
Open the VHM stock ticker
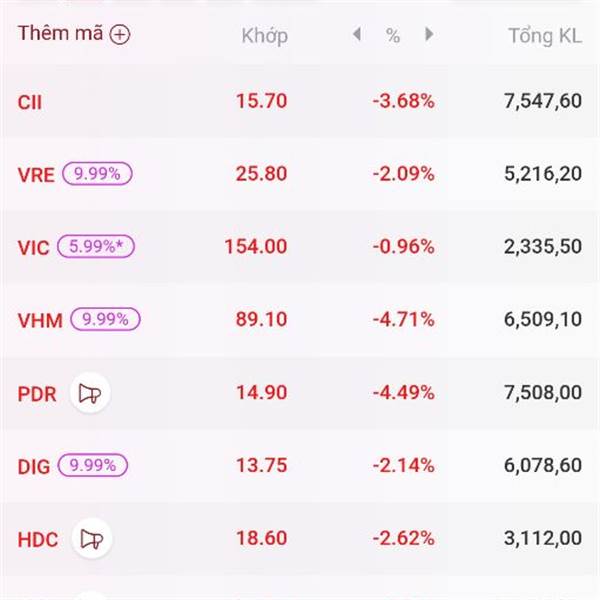coord(40,320)
